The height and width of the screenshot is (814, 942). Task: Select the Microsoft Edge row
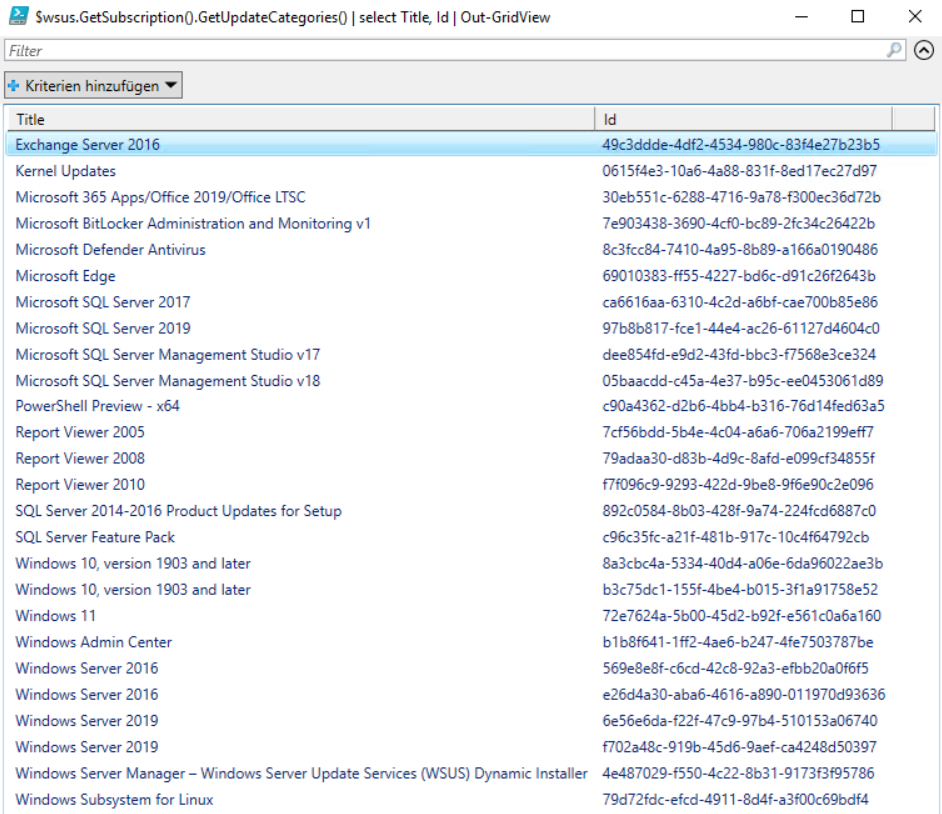[471, 276]
